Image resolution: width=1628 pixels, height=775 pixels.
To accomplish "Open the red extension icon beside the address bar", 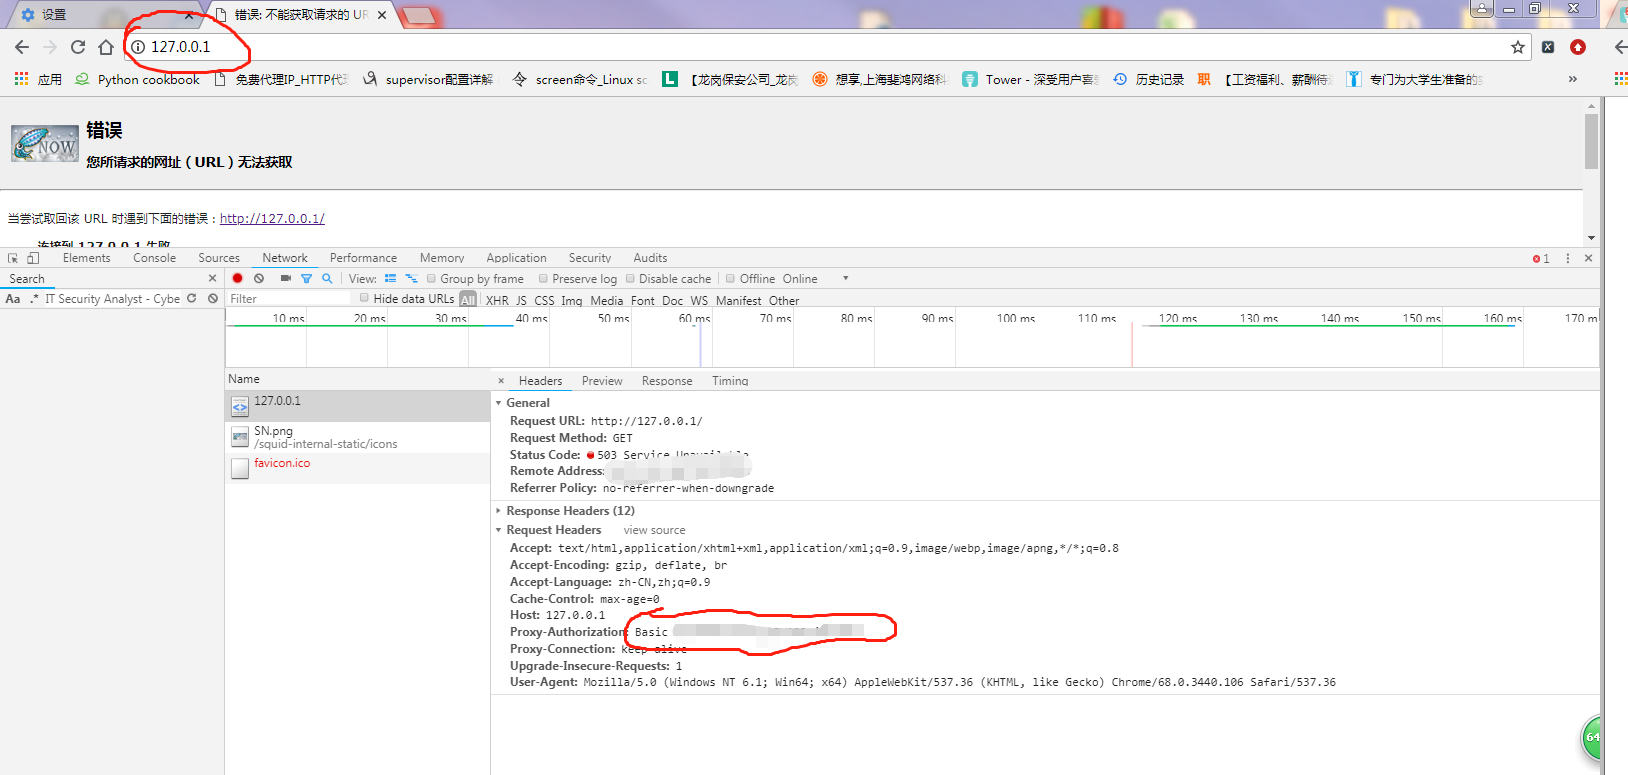I will [1578, 47].
